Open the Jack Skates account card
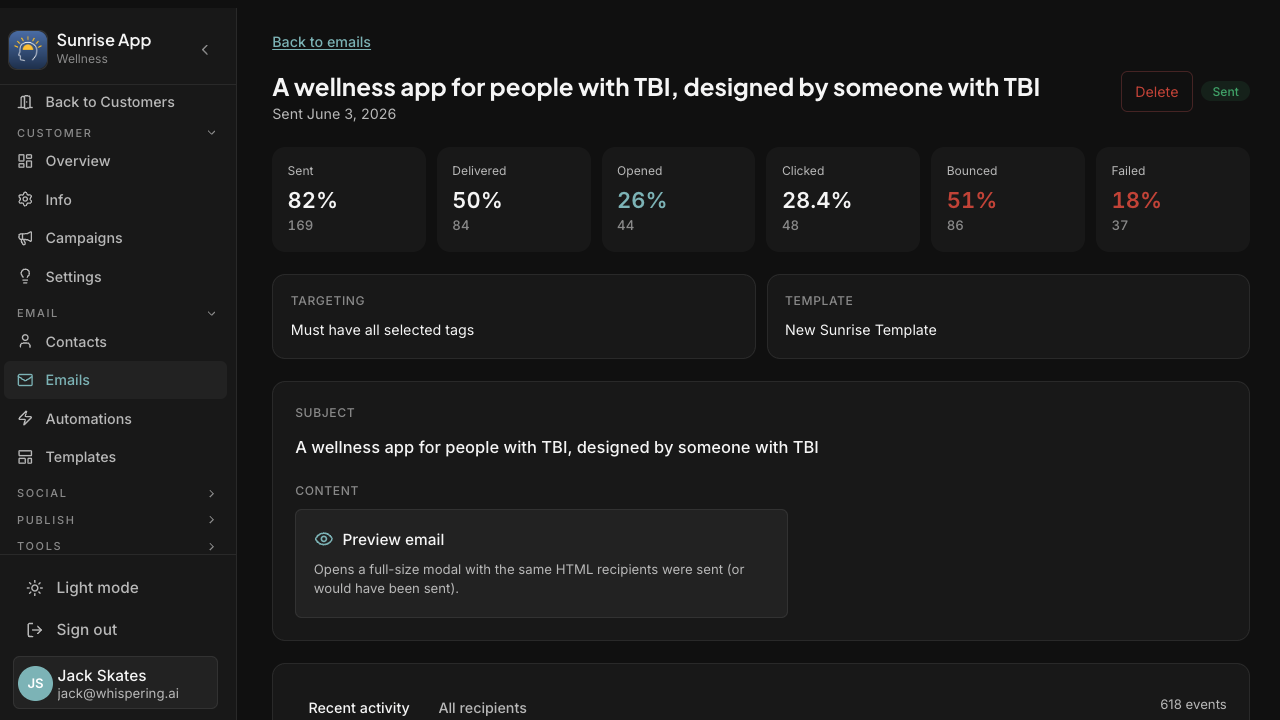 coord(115,682)
